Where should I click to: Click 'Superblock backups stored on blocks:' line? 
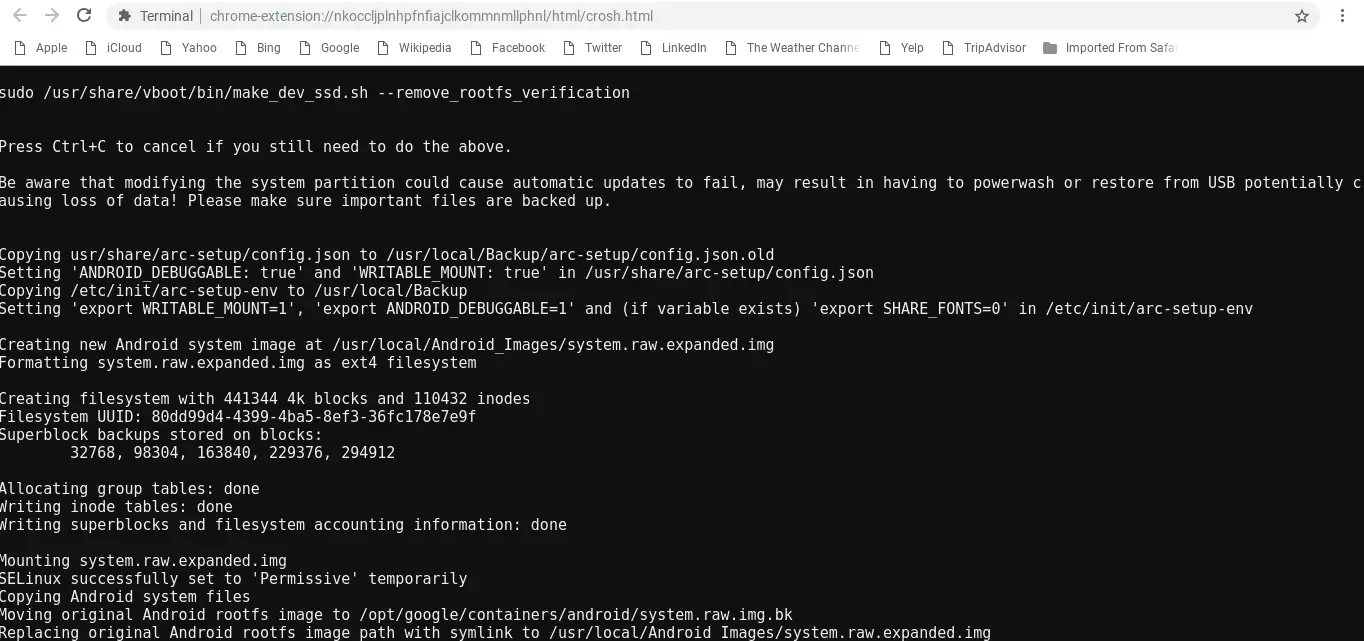pos(161,434)
